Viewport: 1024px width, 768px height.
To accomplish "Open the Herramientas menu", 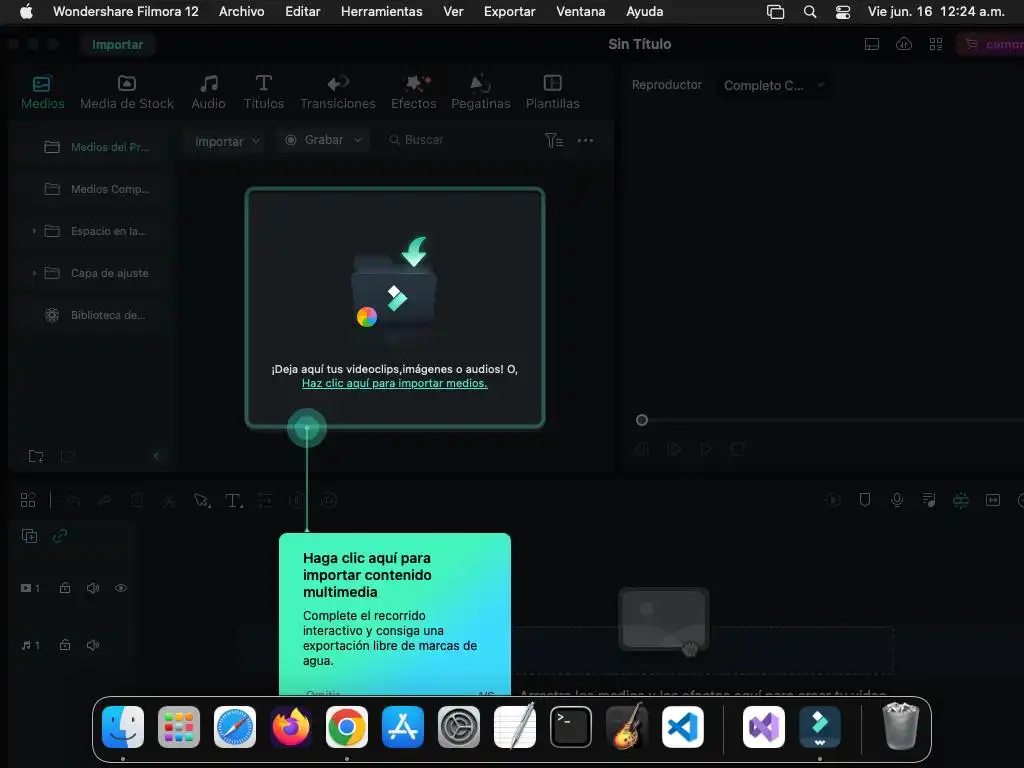I will [381, 11].
